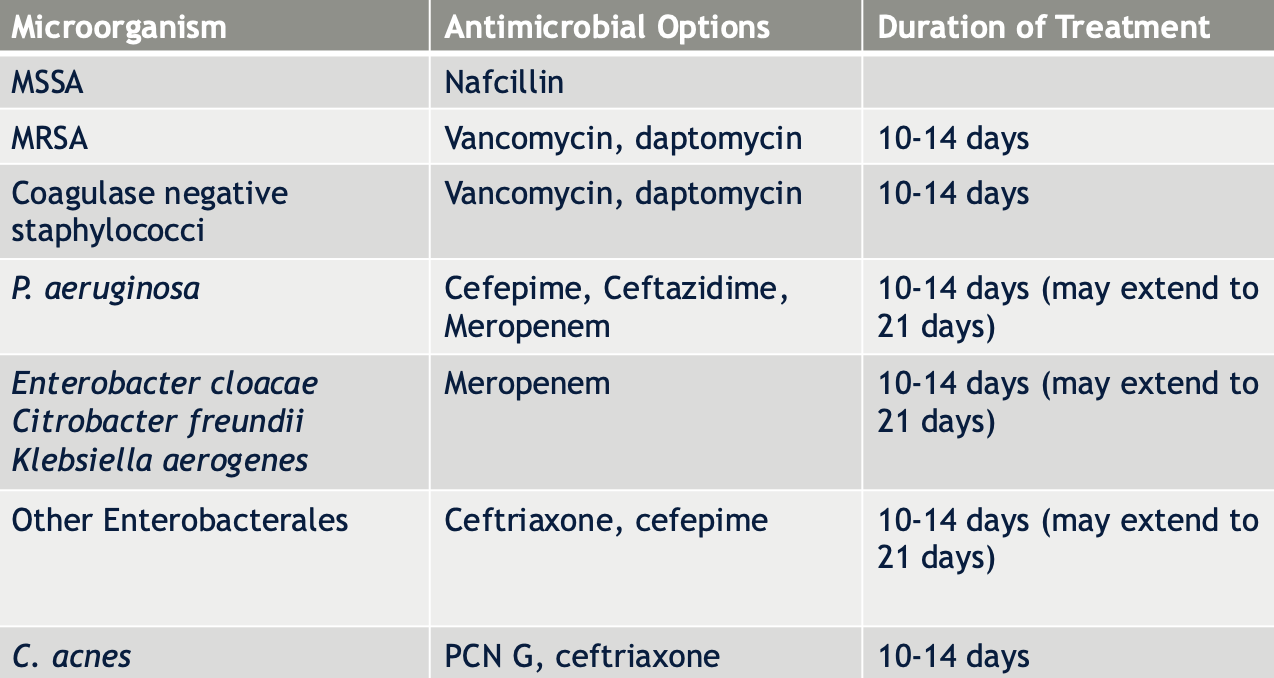The width and height of the screenshot is (1274, 678).
Task: Select the Coagulase negative staphylococci cell
Action: point(215,212)
